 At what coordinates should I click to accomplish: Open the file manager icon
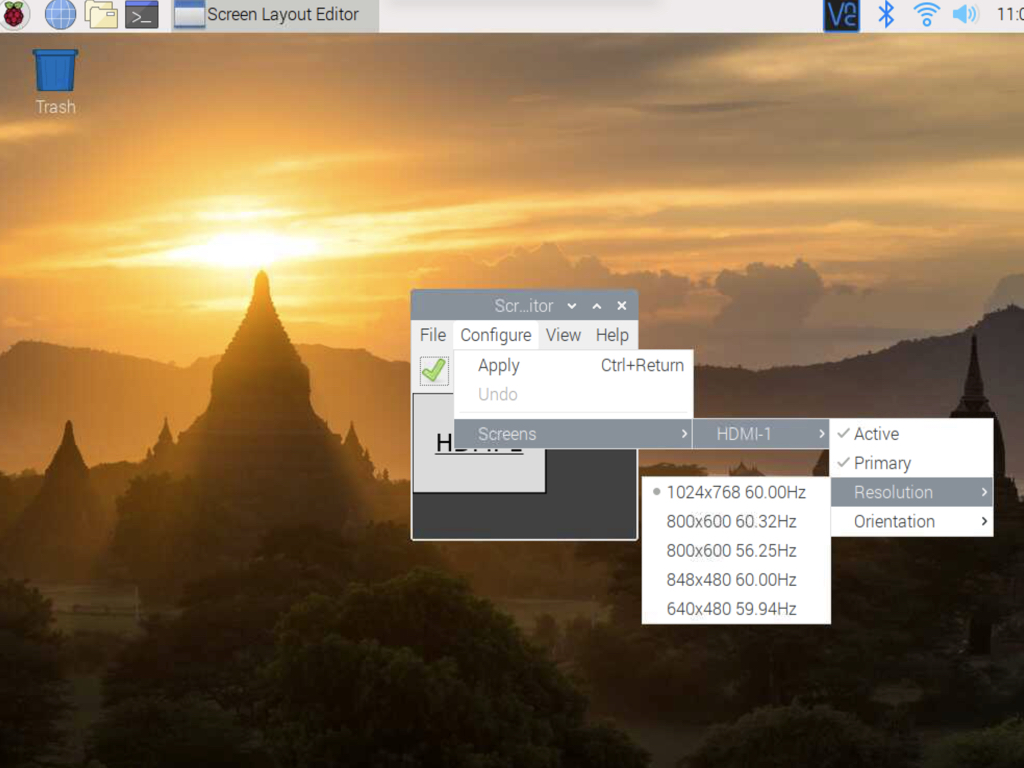pyautogui.click(x=100, y=15)
